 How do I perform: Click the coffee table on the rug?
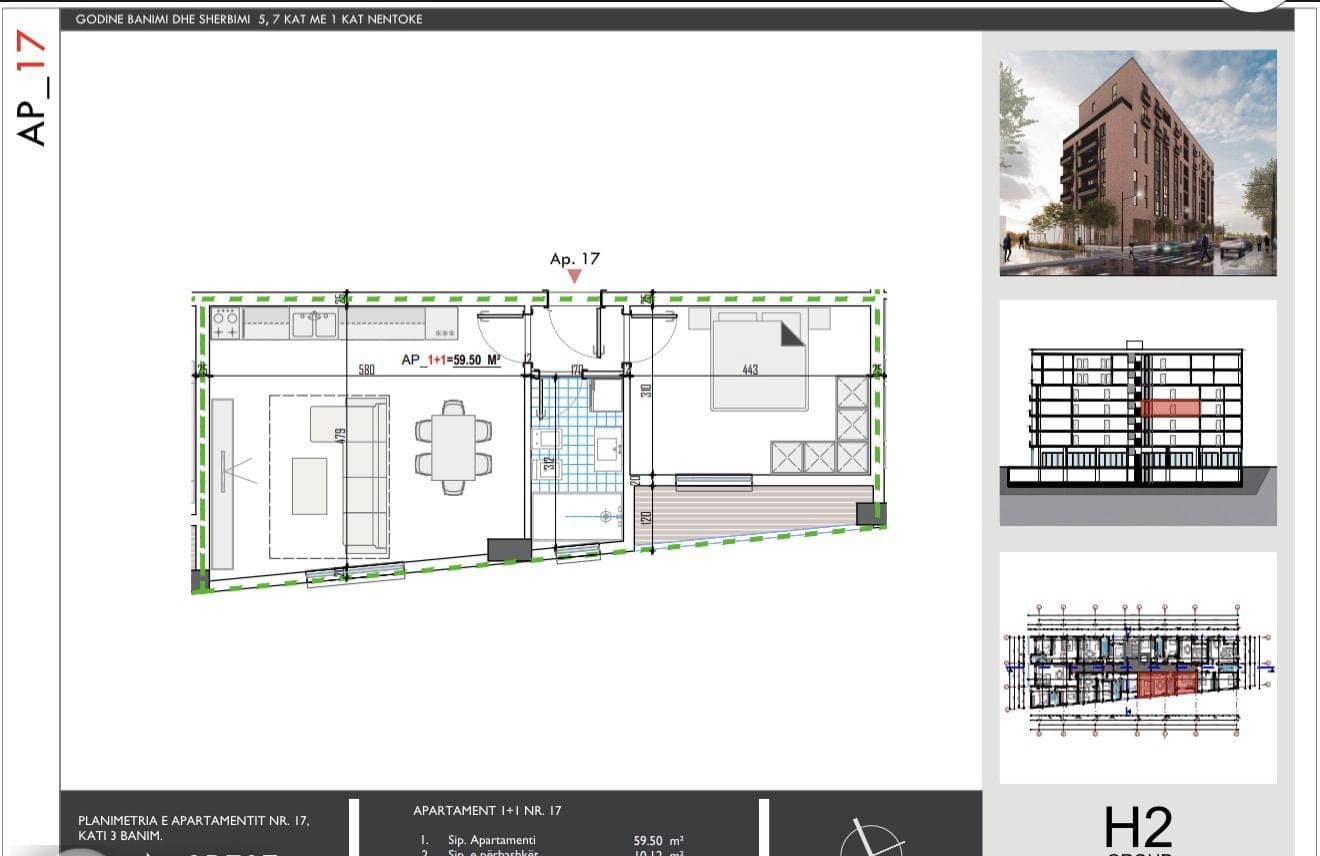(310, 486)
